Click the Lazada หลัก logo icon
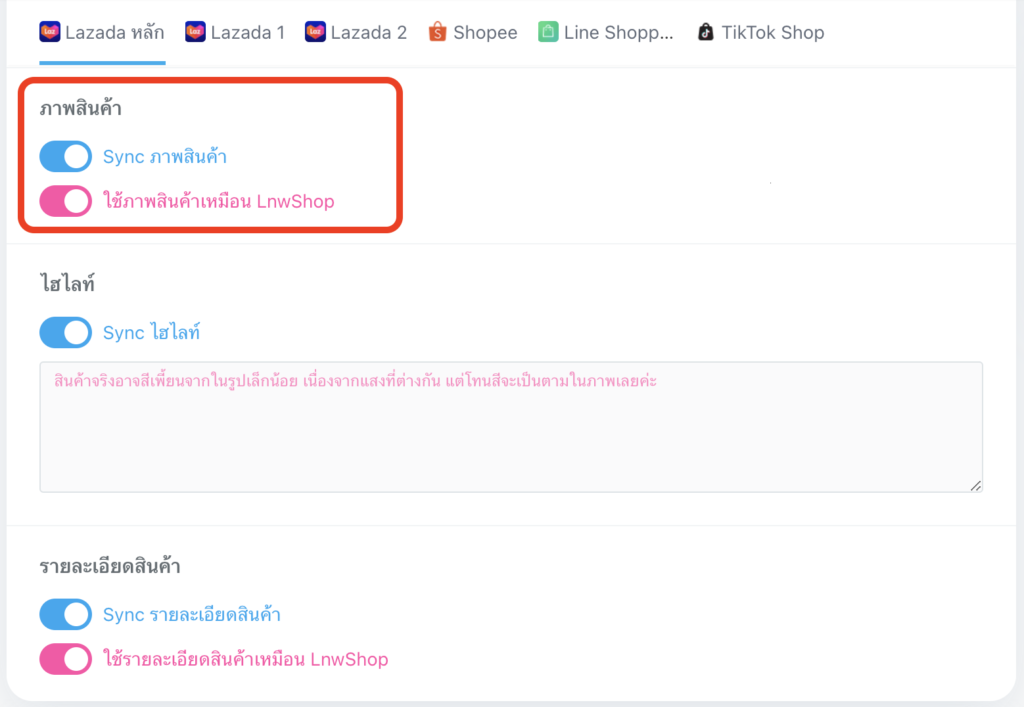This screenshot has width=1024, height=707. 50,32
